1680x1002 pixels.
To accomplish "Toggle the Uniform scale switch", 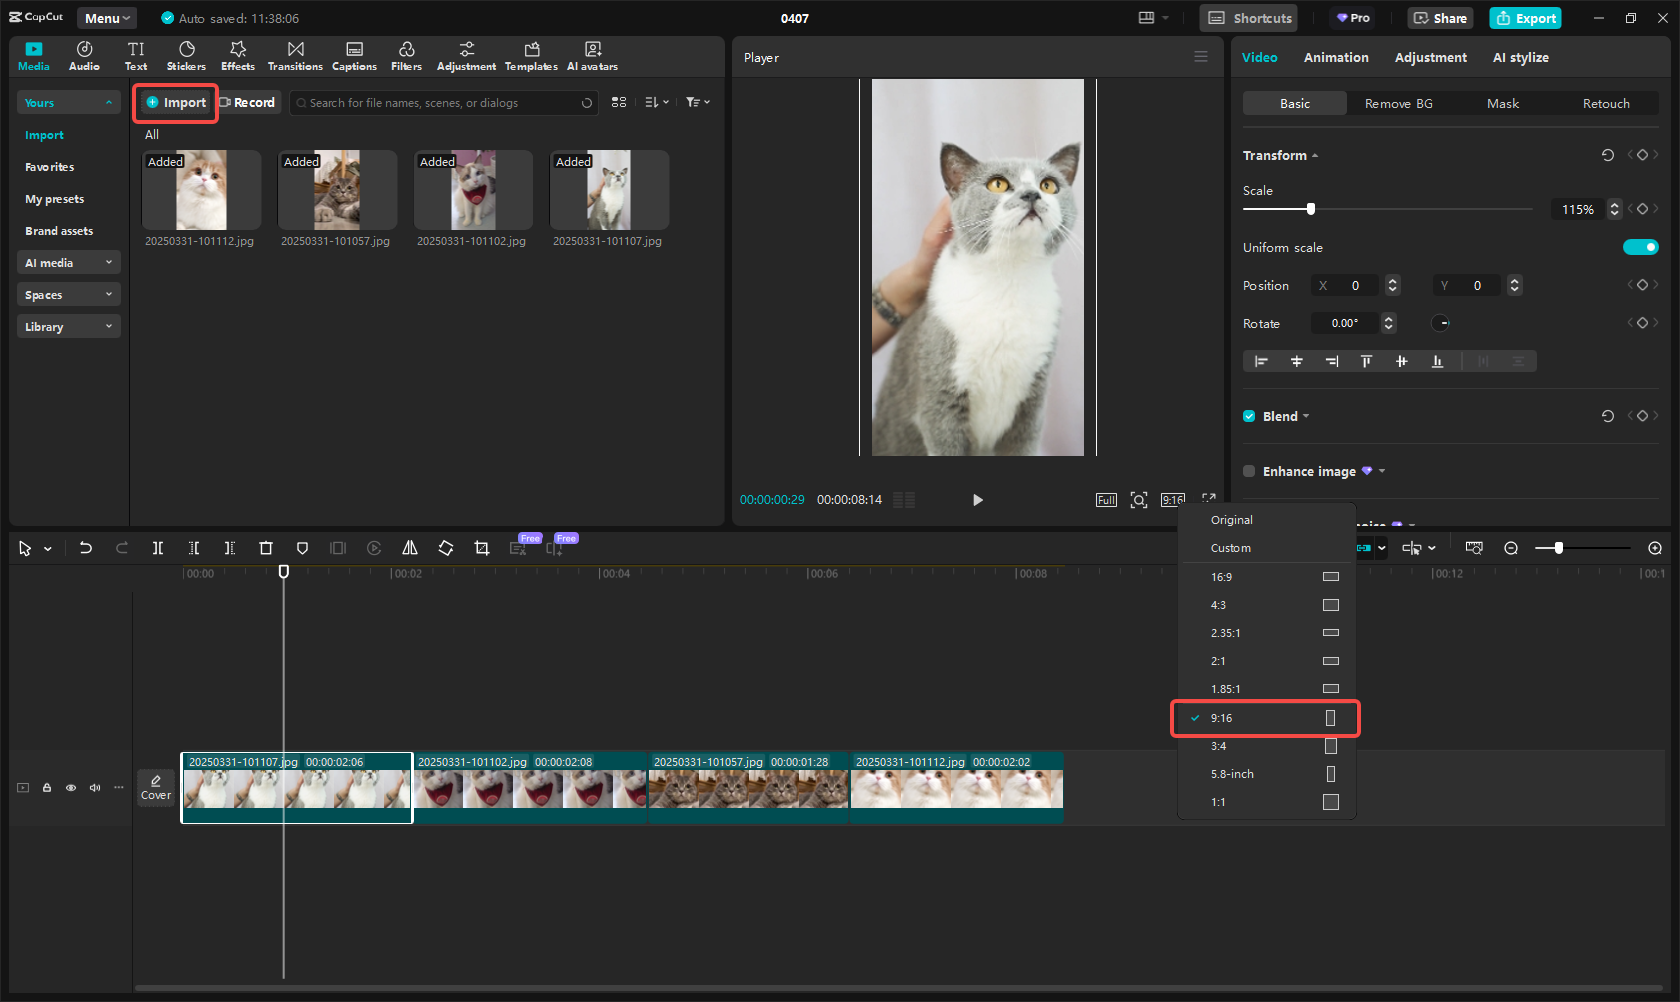I will click(x=1640, y=247).
